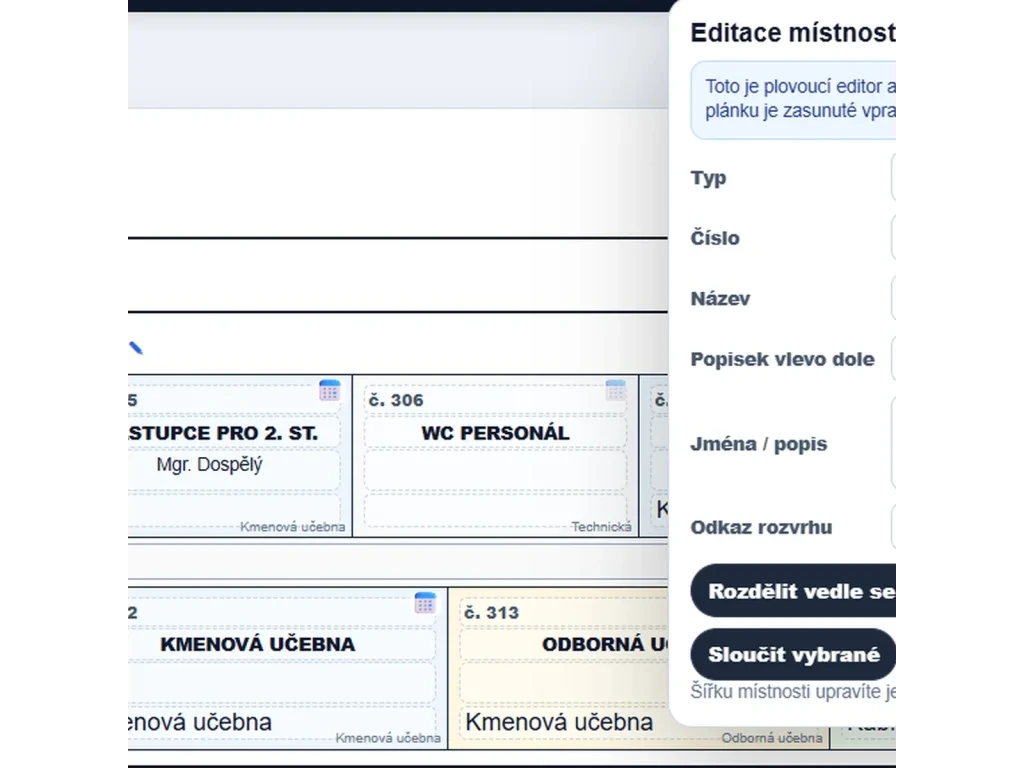This screenshot has width=1024, height=768.
Task: Click the Sloučit vybrané button
Action: pos(793,654)
